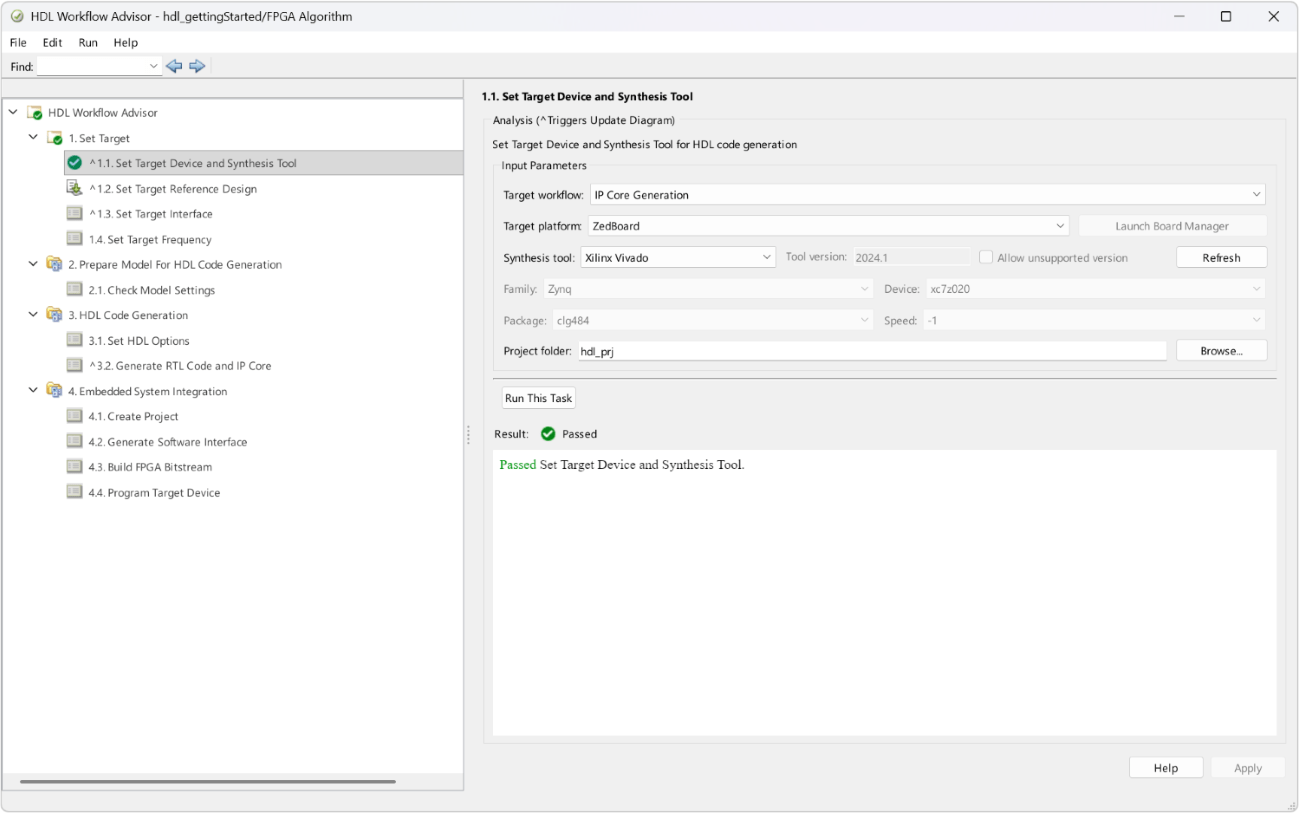Click the Program Target Device task icon
This screenshot has width=1300, height=814.
click(74, 492)
